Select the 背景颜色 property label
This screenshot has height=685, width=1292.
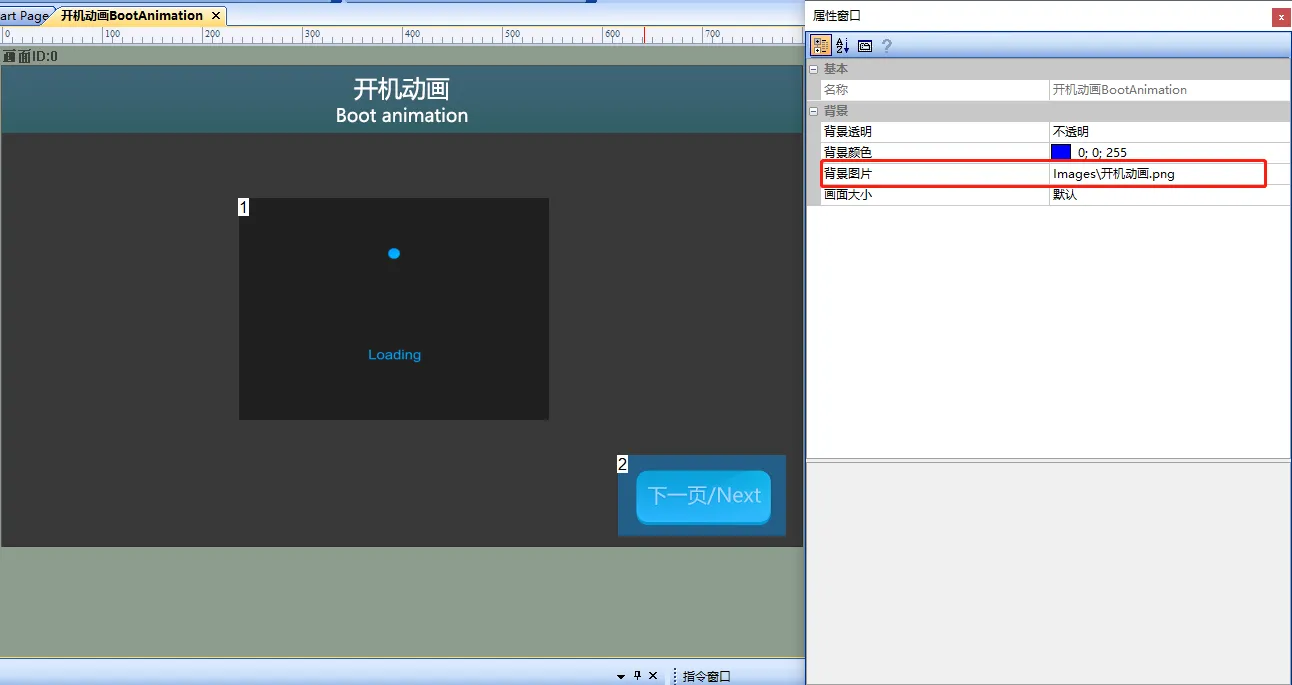tap(847, 153)
